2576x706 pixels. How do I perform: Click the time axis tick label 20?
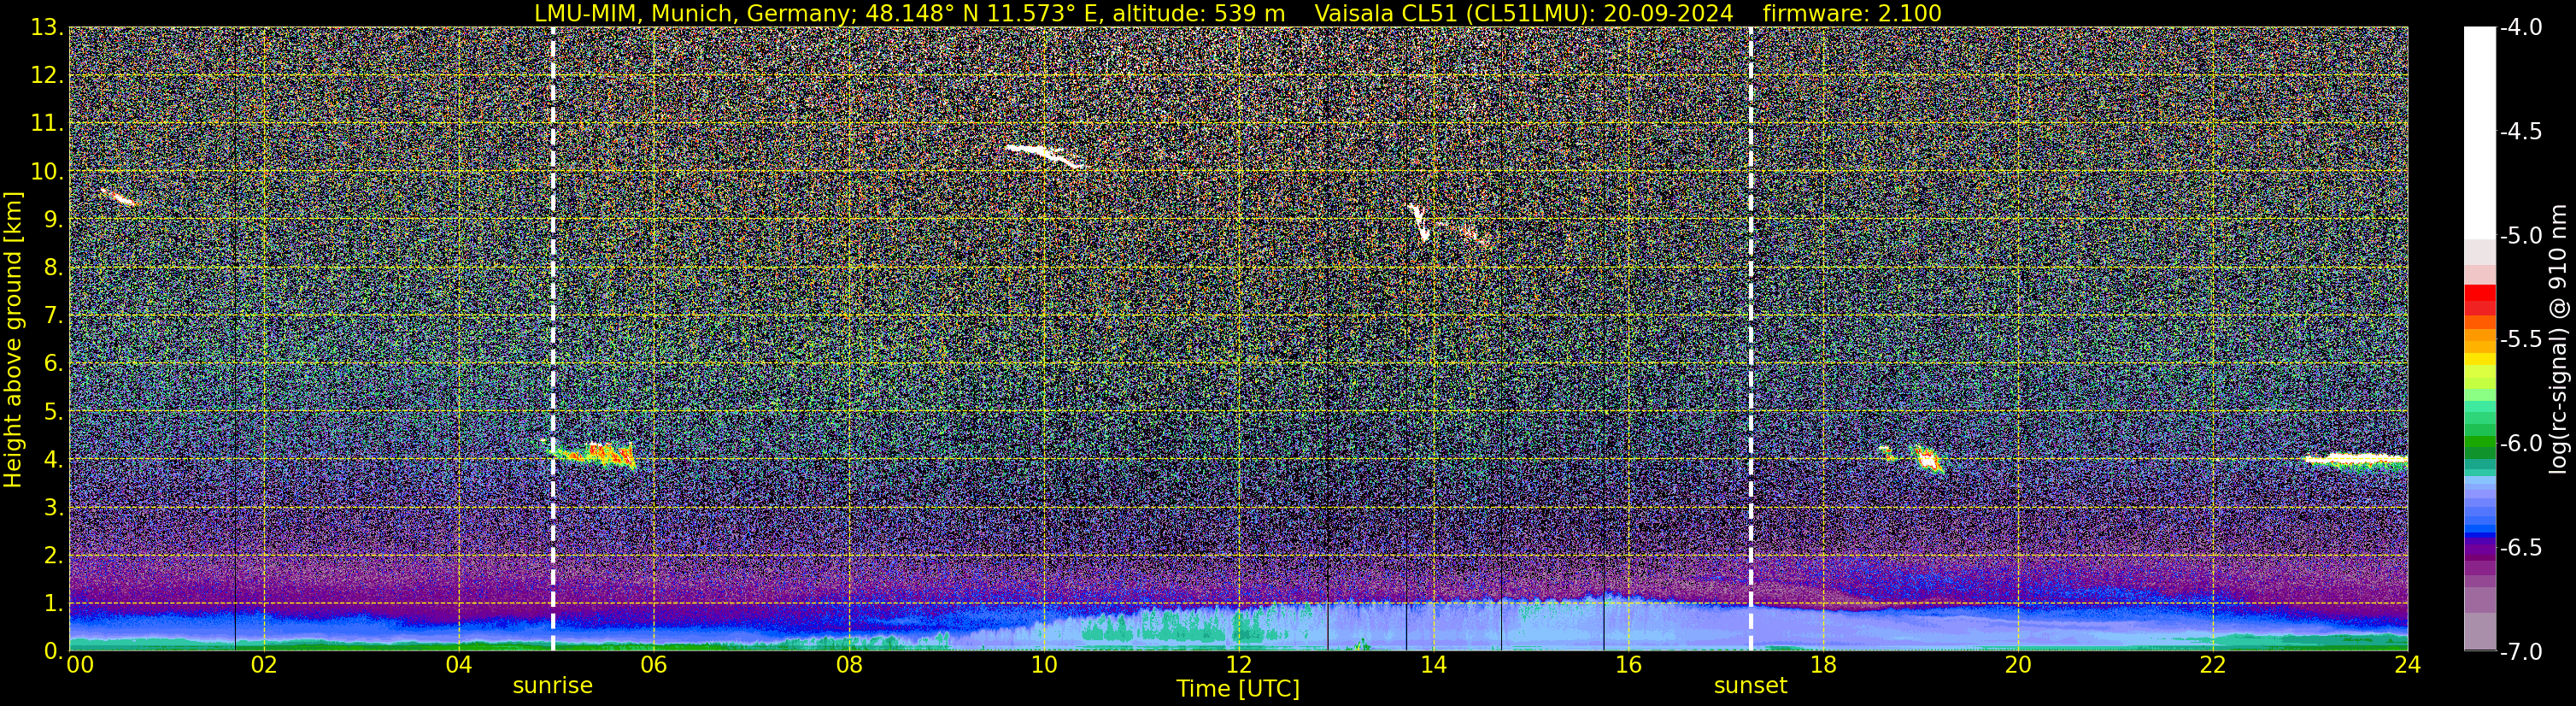pos(2018,665)
